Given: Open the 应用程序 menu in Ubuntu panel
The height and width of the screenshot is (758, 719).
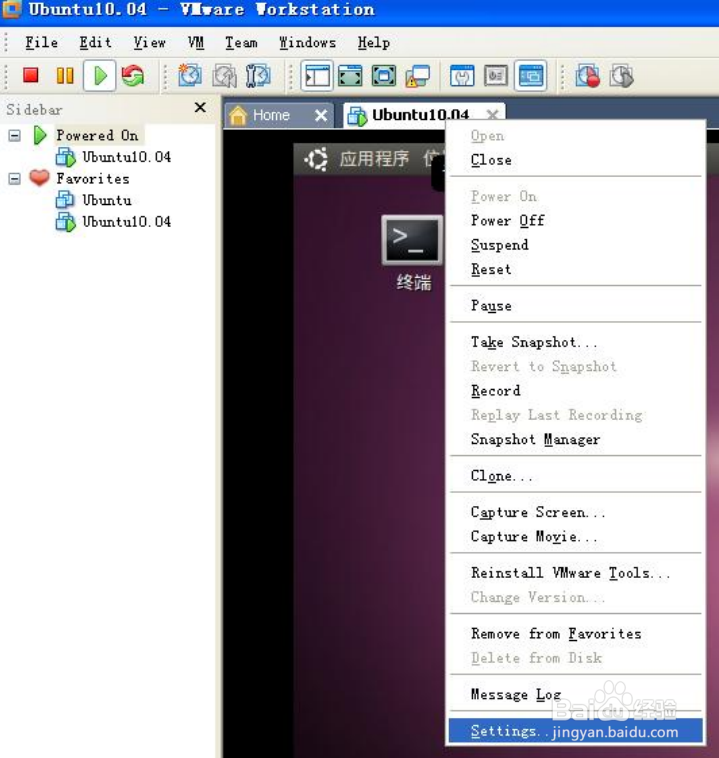Looking at the screenshot, I should click(x=374, y=159).
